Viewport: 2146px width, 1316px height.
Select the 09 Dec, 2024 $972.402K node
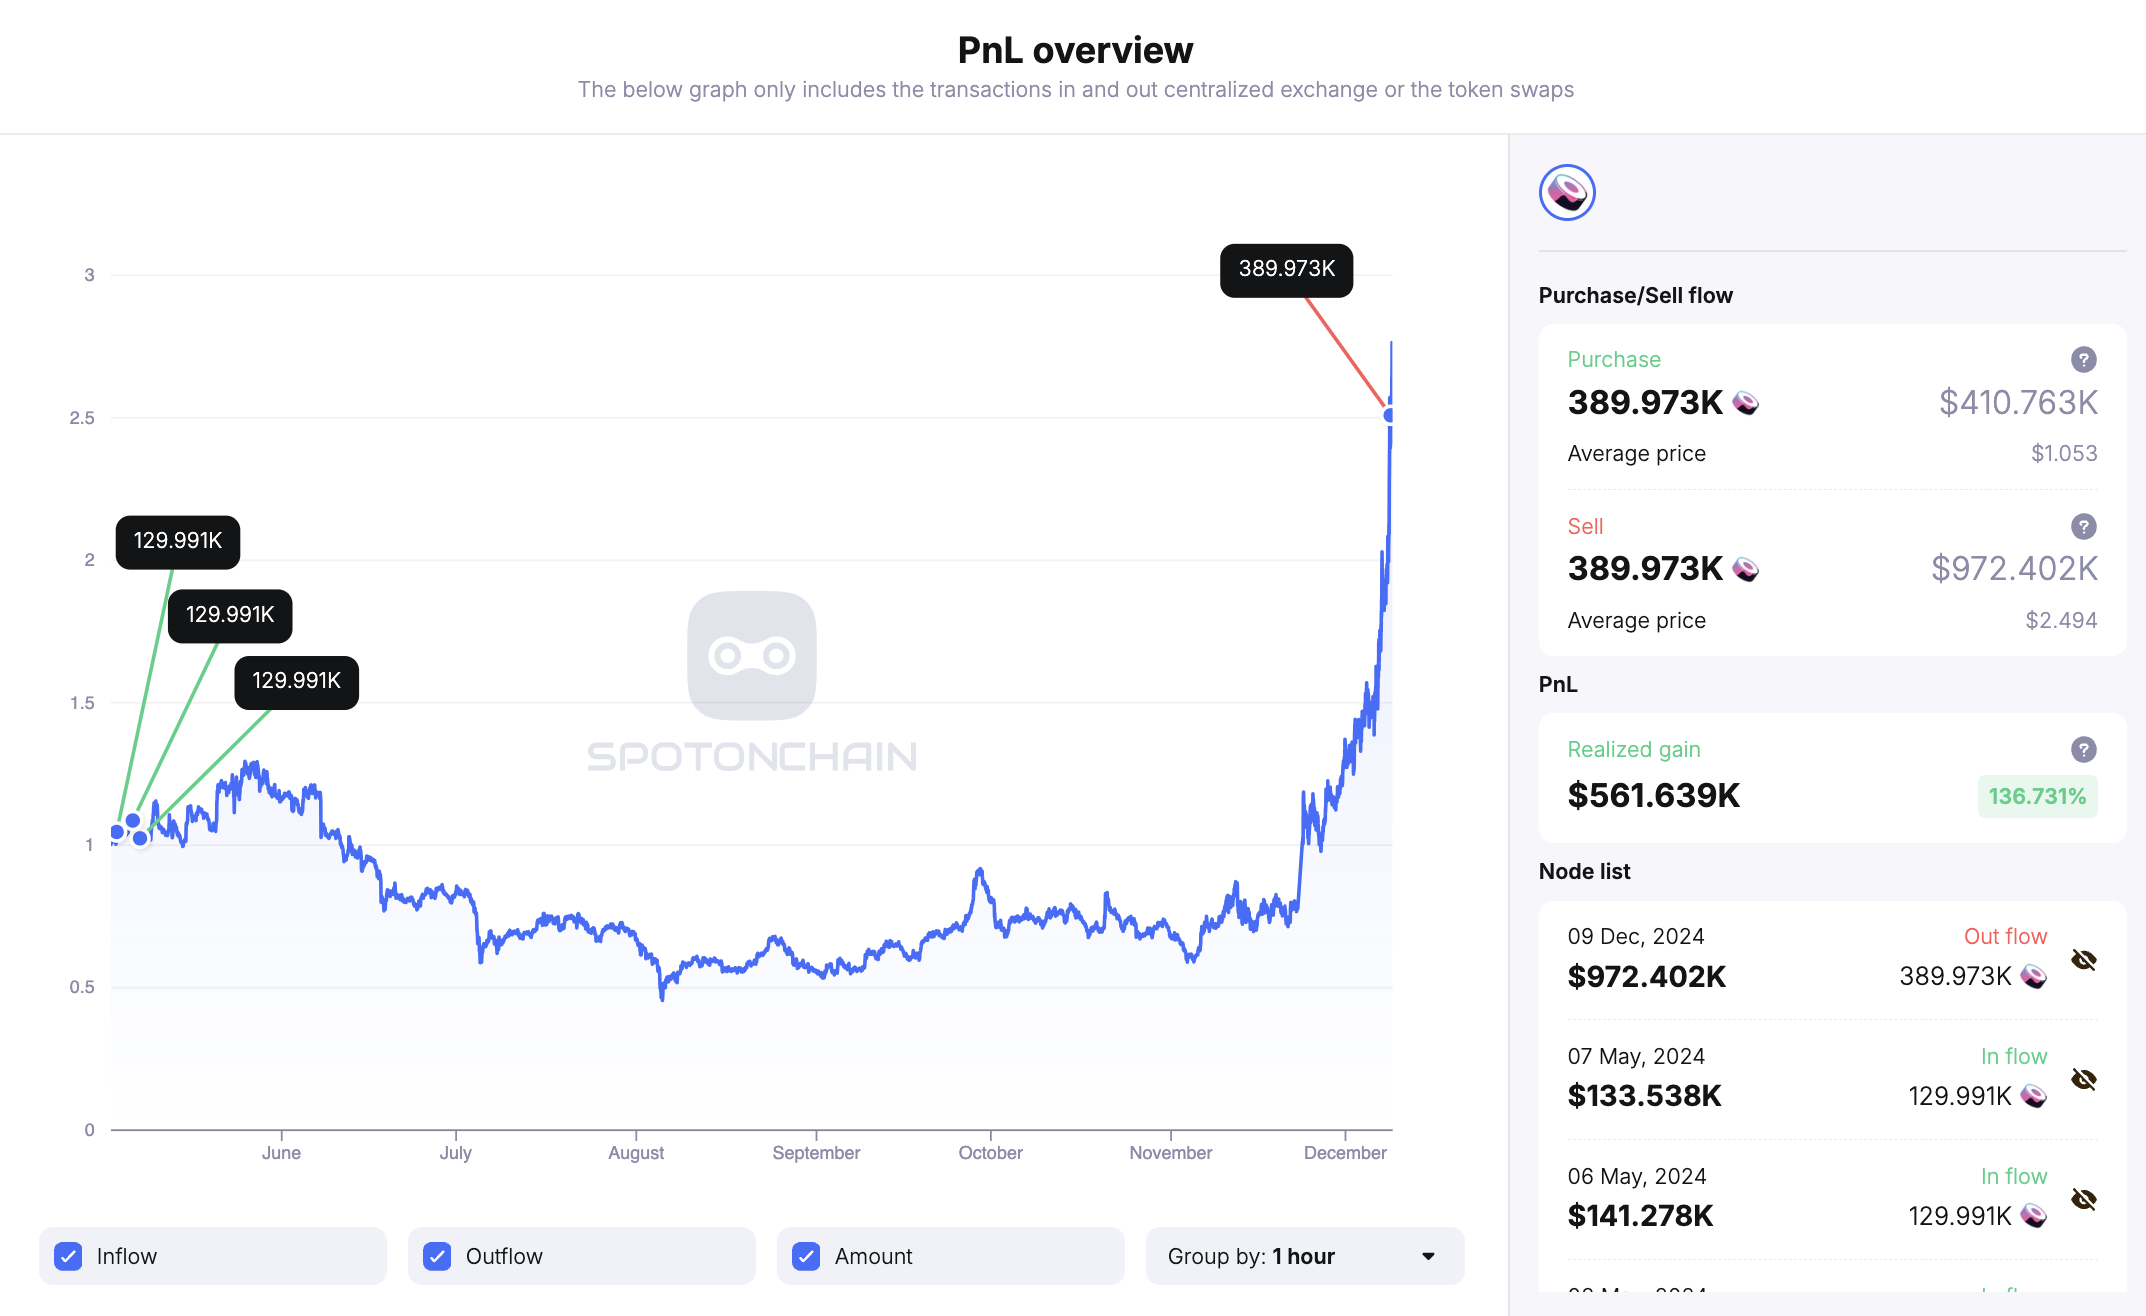tap(1646, 976)
